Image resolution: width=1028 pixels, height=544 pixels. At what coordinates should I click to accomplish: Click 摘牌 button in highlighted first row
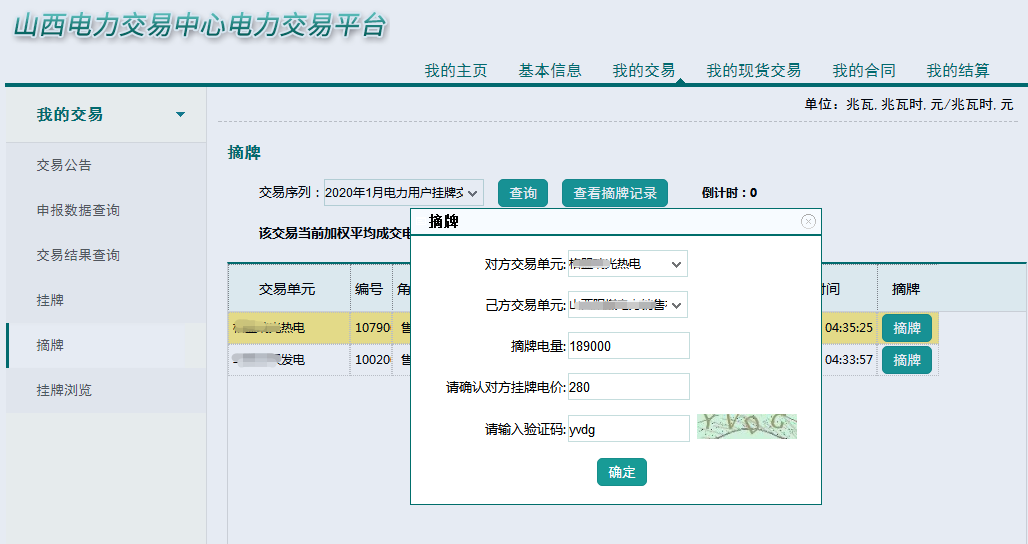coord(906,328)
